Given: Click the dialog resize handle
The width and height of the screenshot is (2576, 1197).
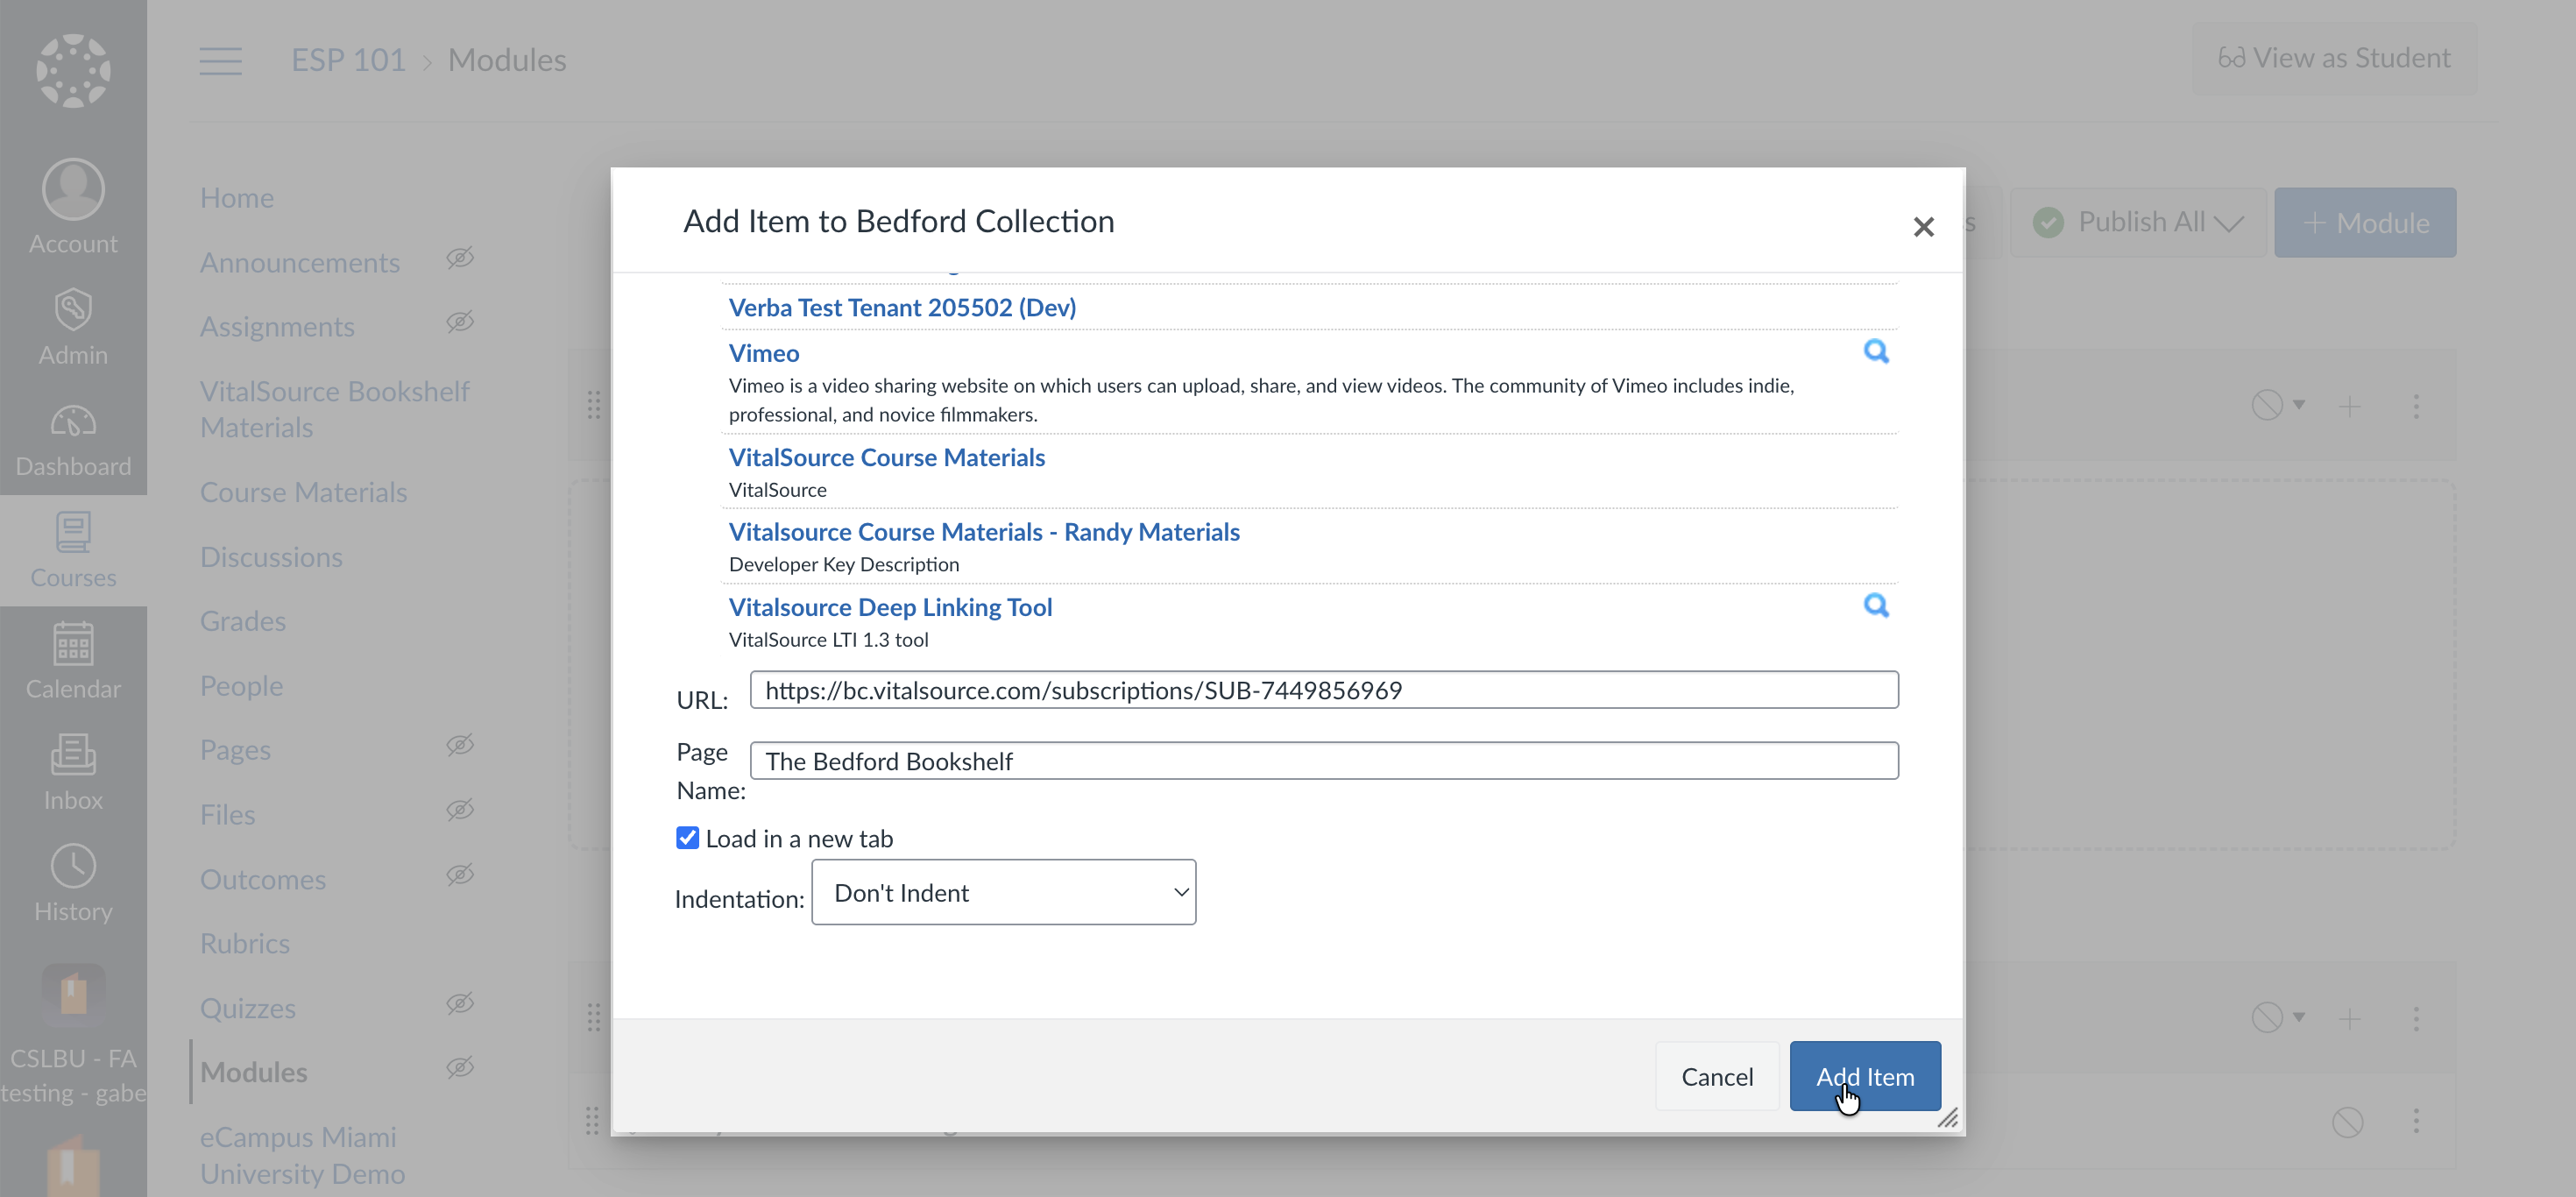Looking at the screenshot, I should [1947, 1118].
